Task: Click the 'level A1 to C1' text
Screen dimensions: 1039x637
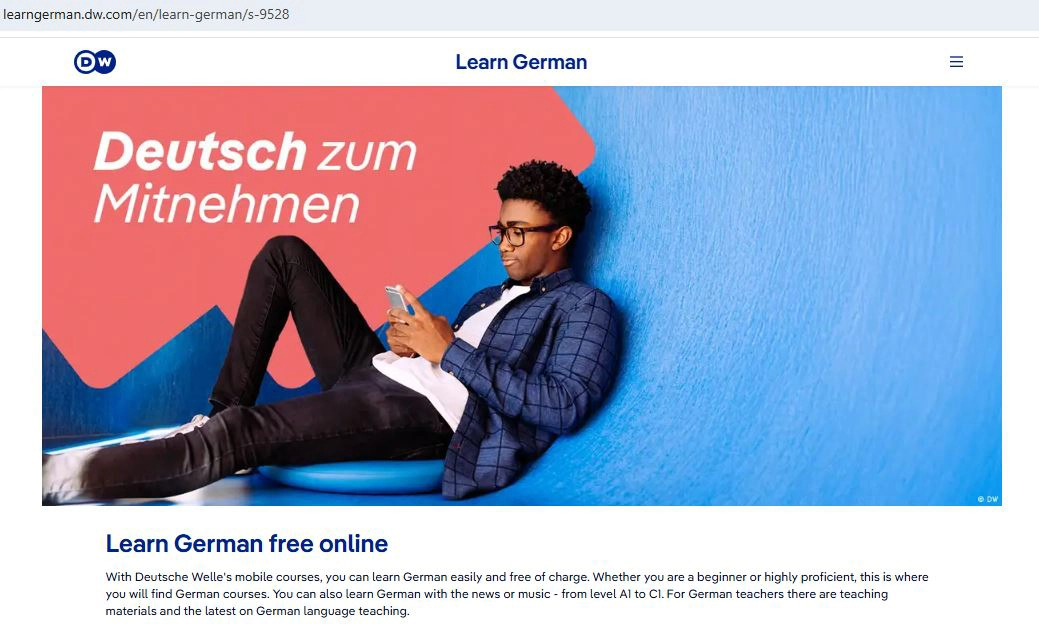Action: [x=625, y=594]
